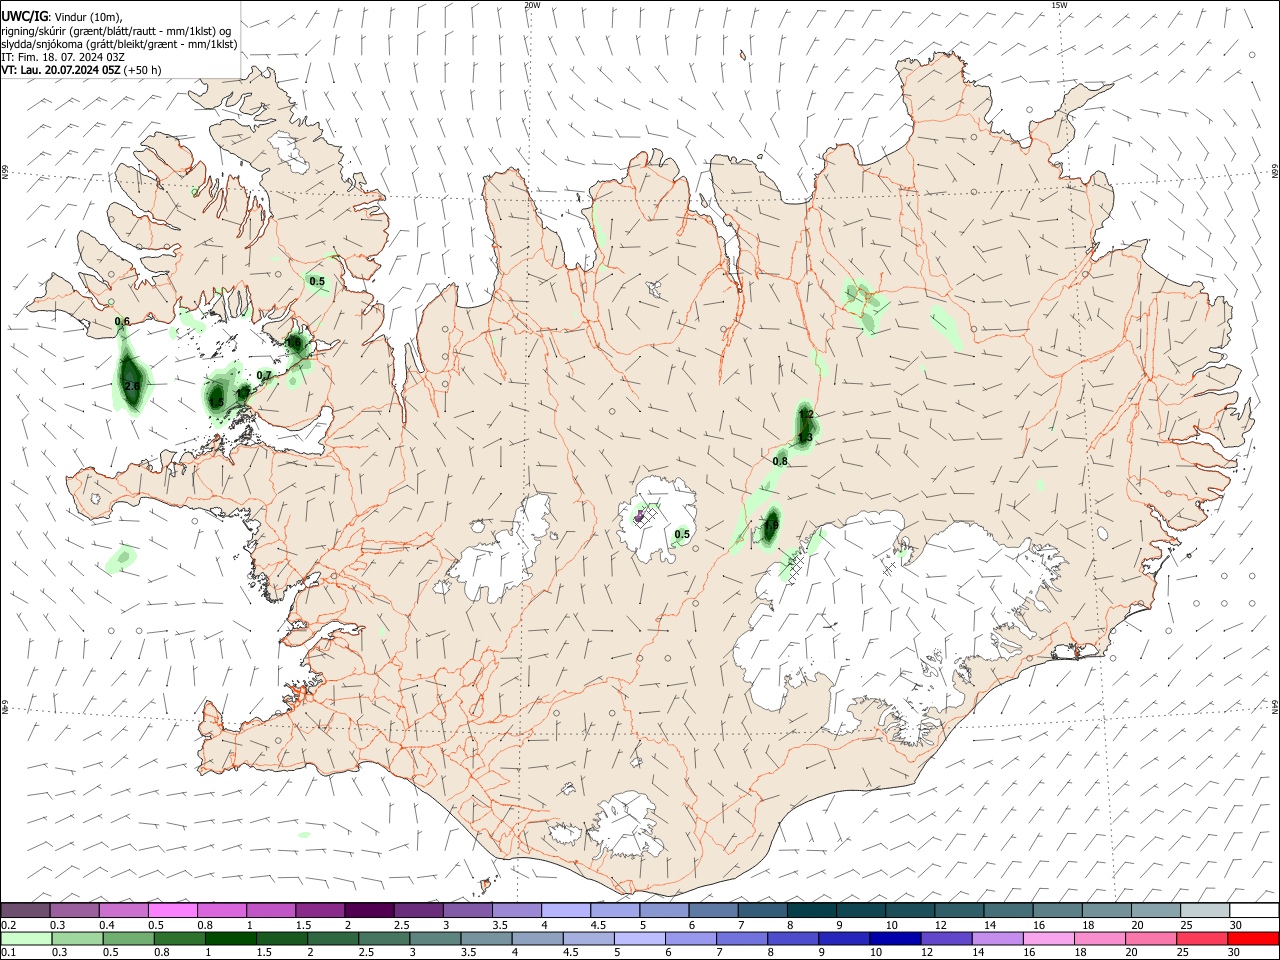The width and height of the screenshot is (1280, 960).
Task: Click the 64N latitude label at right edge
Action: click(x=1275, y=706)
